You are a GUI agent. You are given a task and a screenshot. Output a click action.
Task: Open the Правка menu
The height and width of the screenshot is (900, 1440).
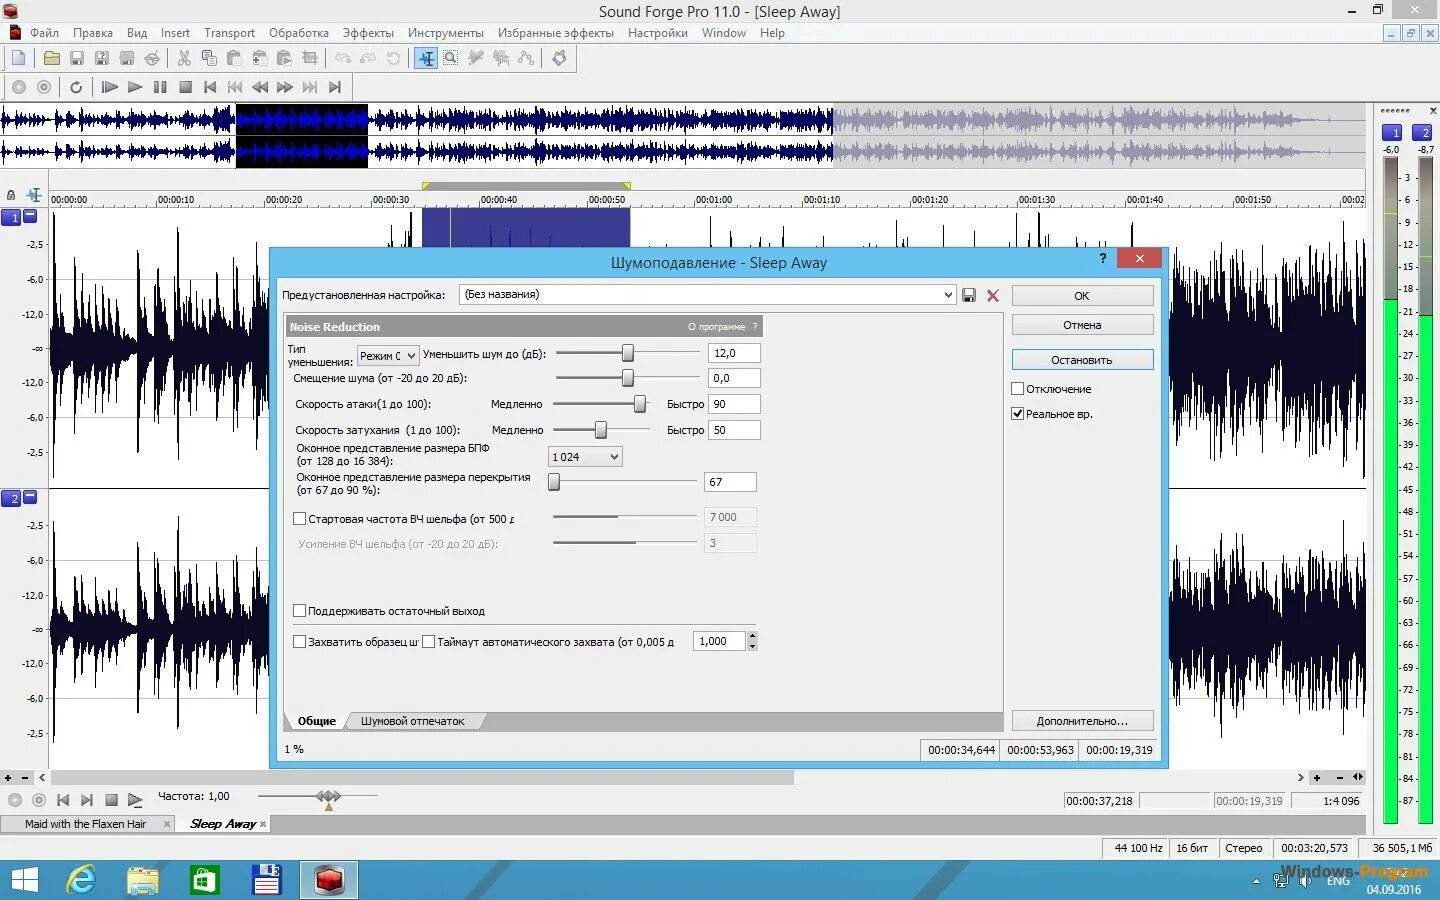click(x=93, y=33)
